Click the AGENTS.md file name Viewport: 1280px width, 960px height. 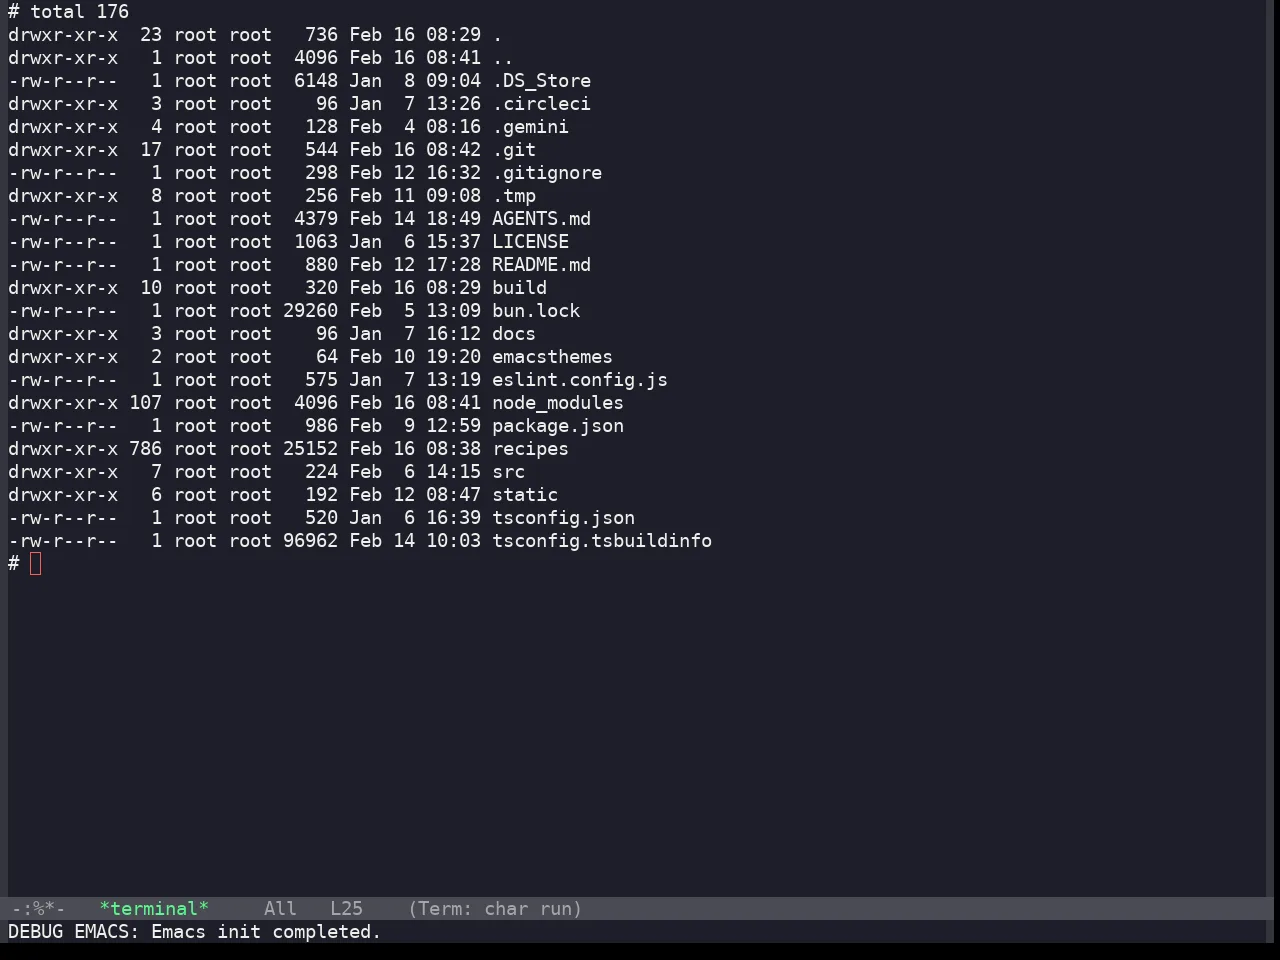tap(541, 219)
